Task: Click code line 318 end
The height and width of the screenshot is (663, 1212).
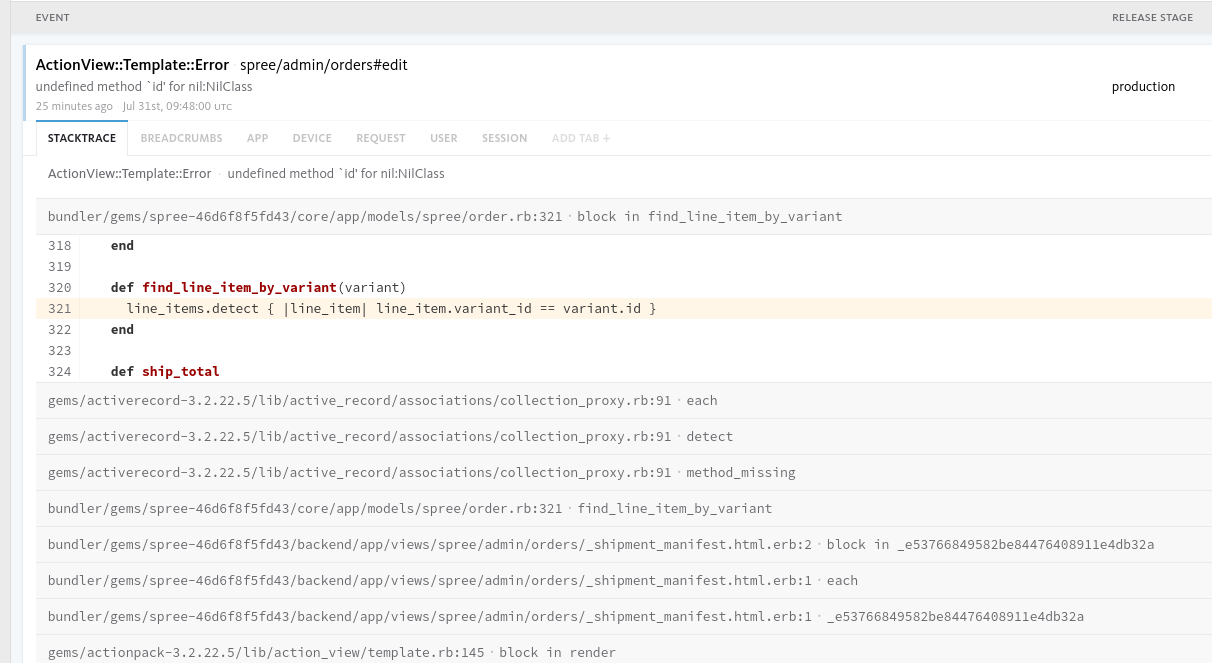Action: 624,245
